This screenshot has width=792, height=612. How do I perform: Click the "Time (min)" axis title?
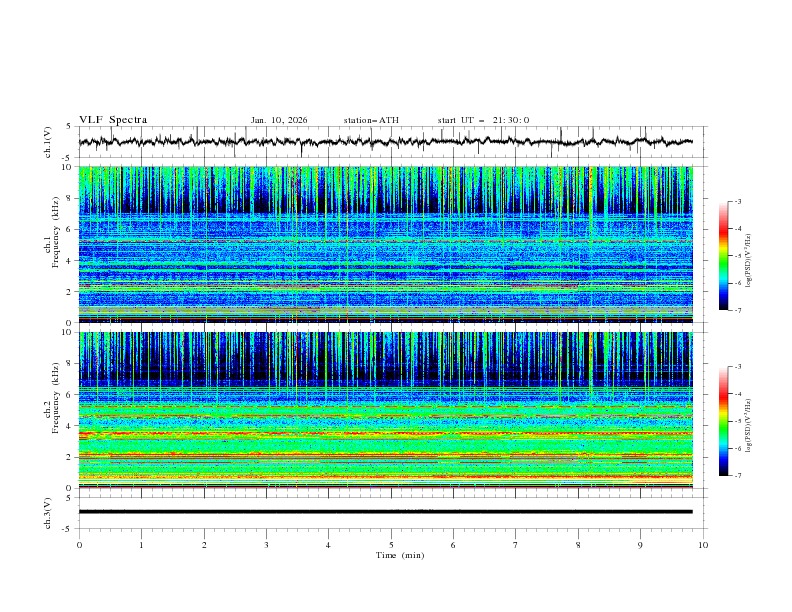pos(400,555)
